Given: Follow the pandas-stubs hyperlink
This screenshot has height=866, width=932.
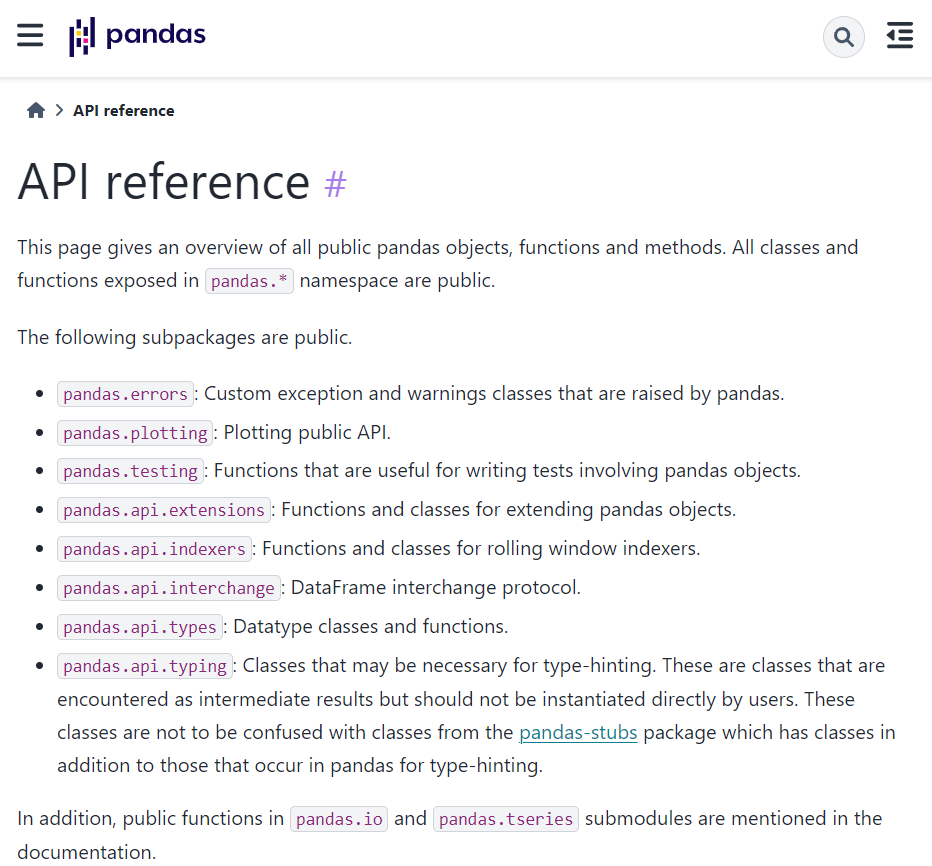Looking at the screenshot, I should [x=578, y=733].
